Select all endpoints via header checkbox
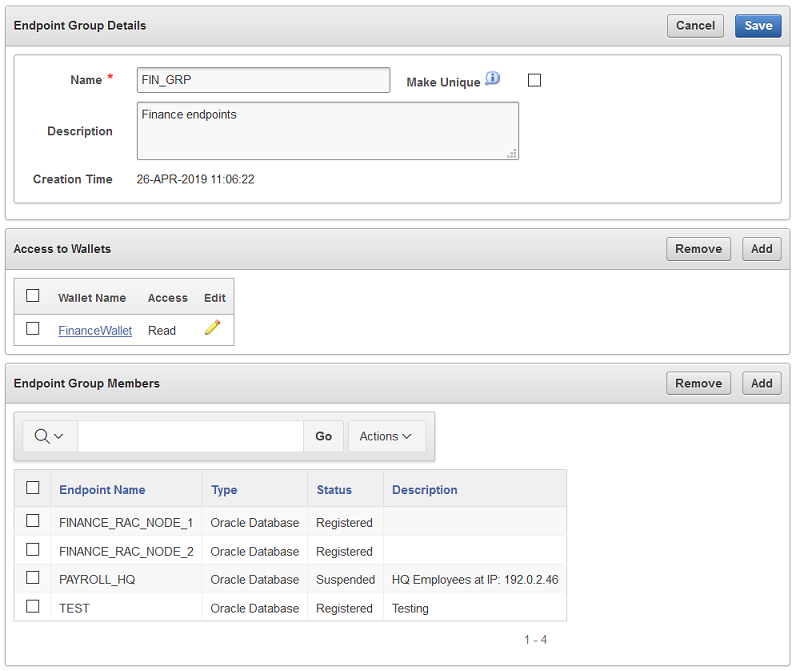 (x=33, y=488)
